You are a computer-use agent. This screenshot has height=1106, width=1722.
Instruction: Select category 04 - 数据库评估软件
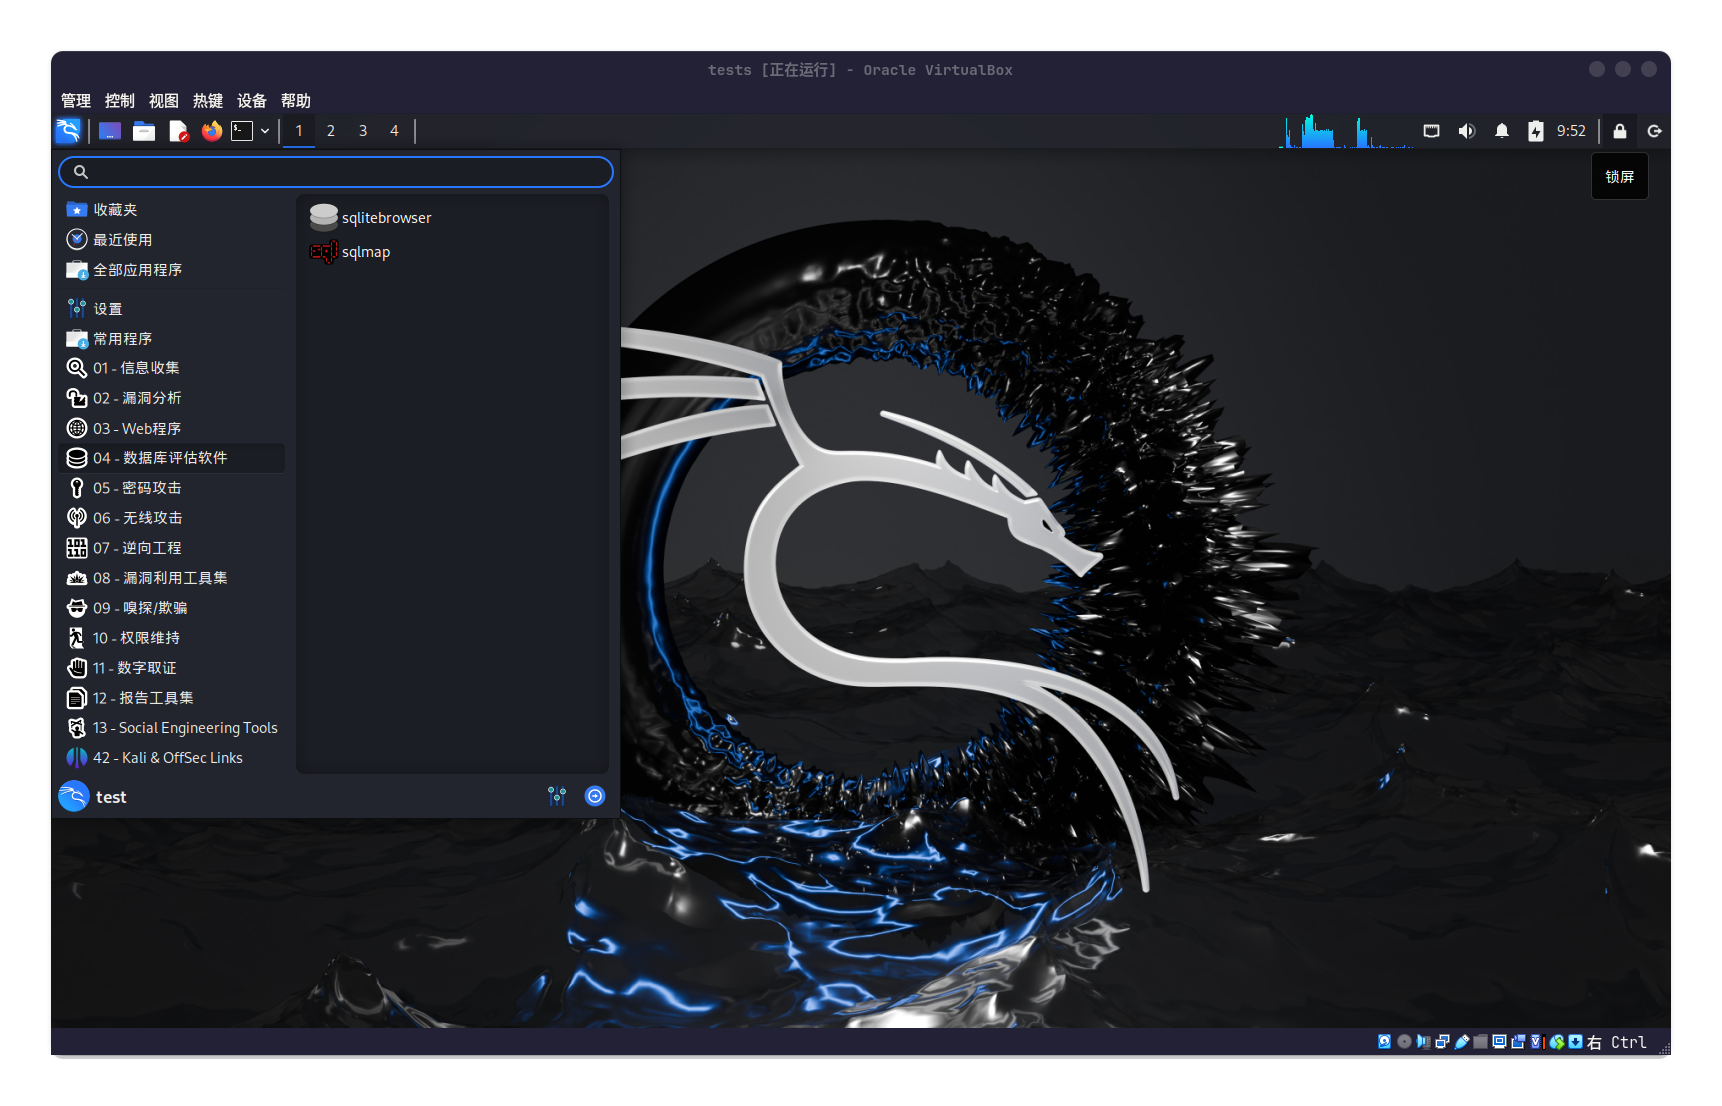[174, 458]
